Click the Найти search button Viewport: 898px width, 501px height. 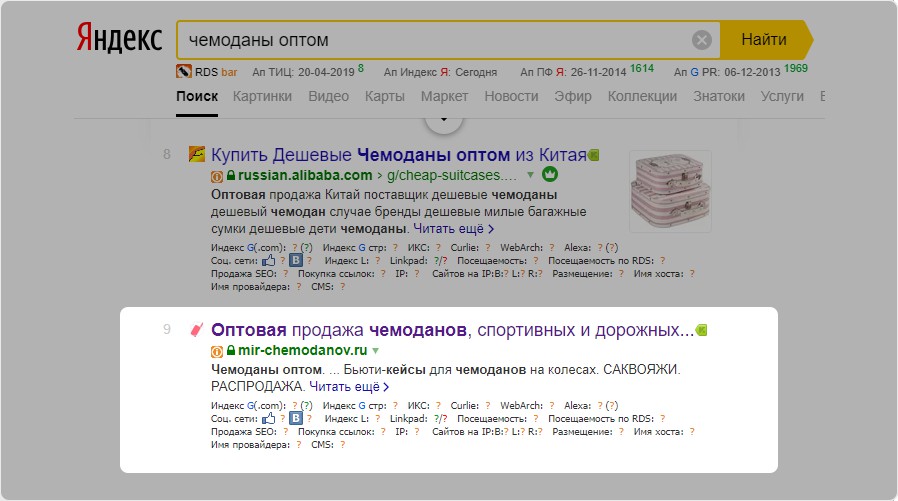tap(765, 40)
